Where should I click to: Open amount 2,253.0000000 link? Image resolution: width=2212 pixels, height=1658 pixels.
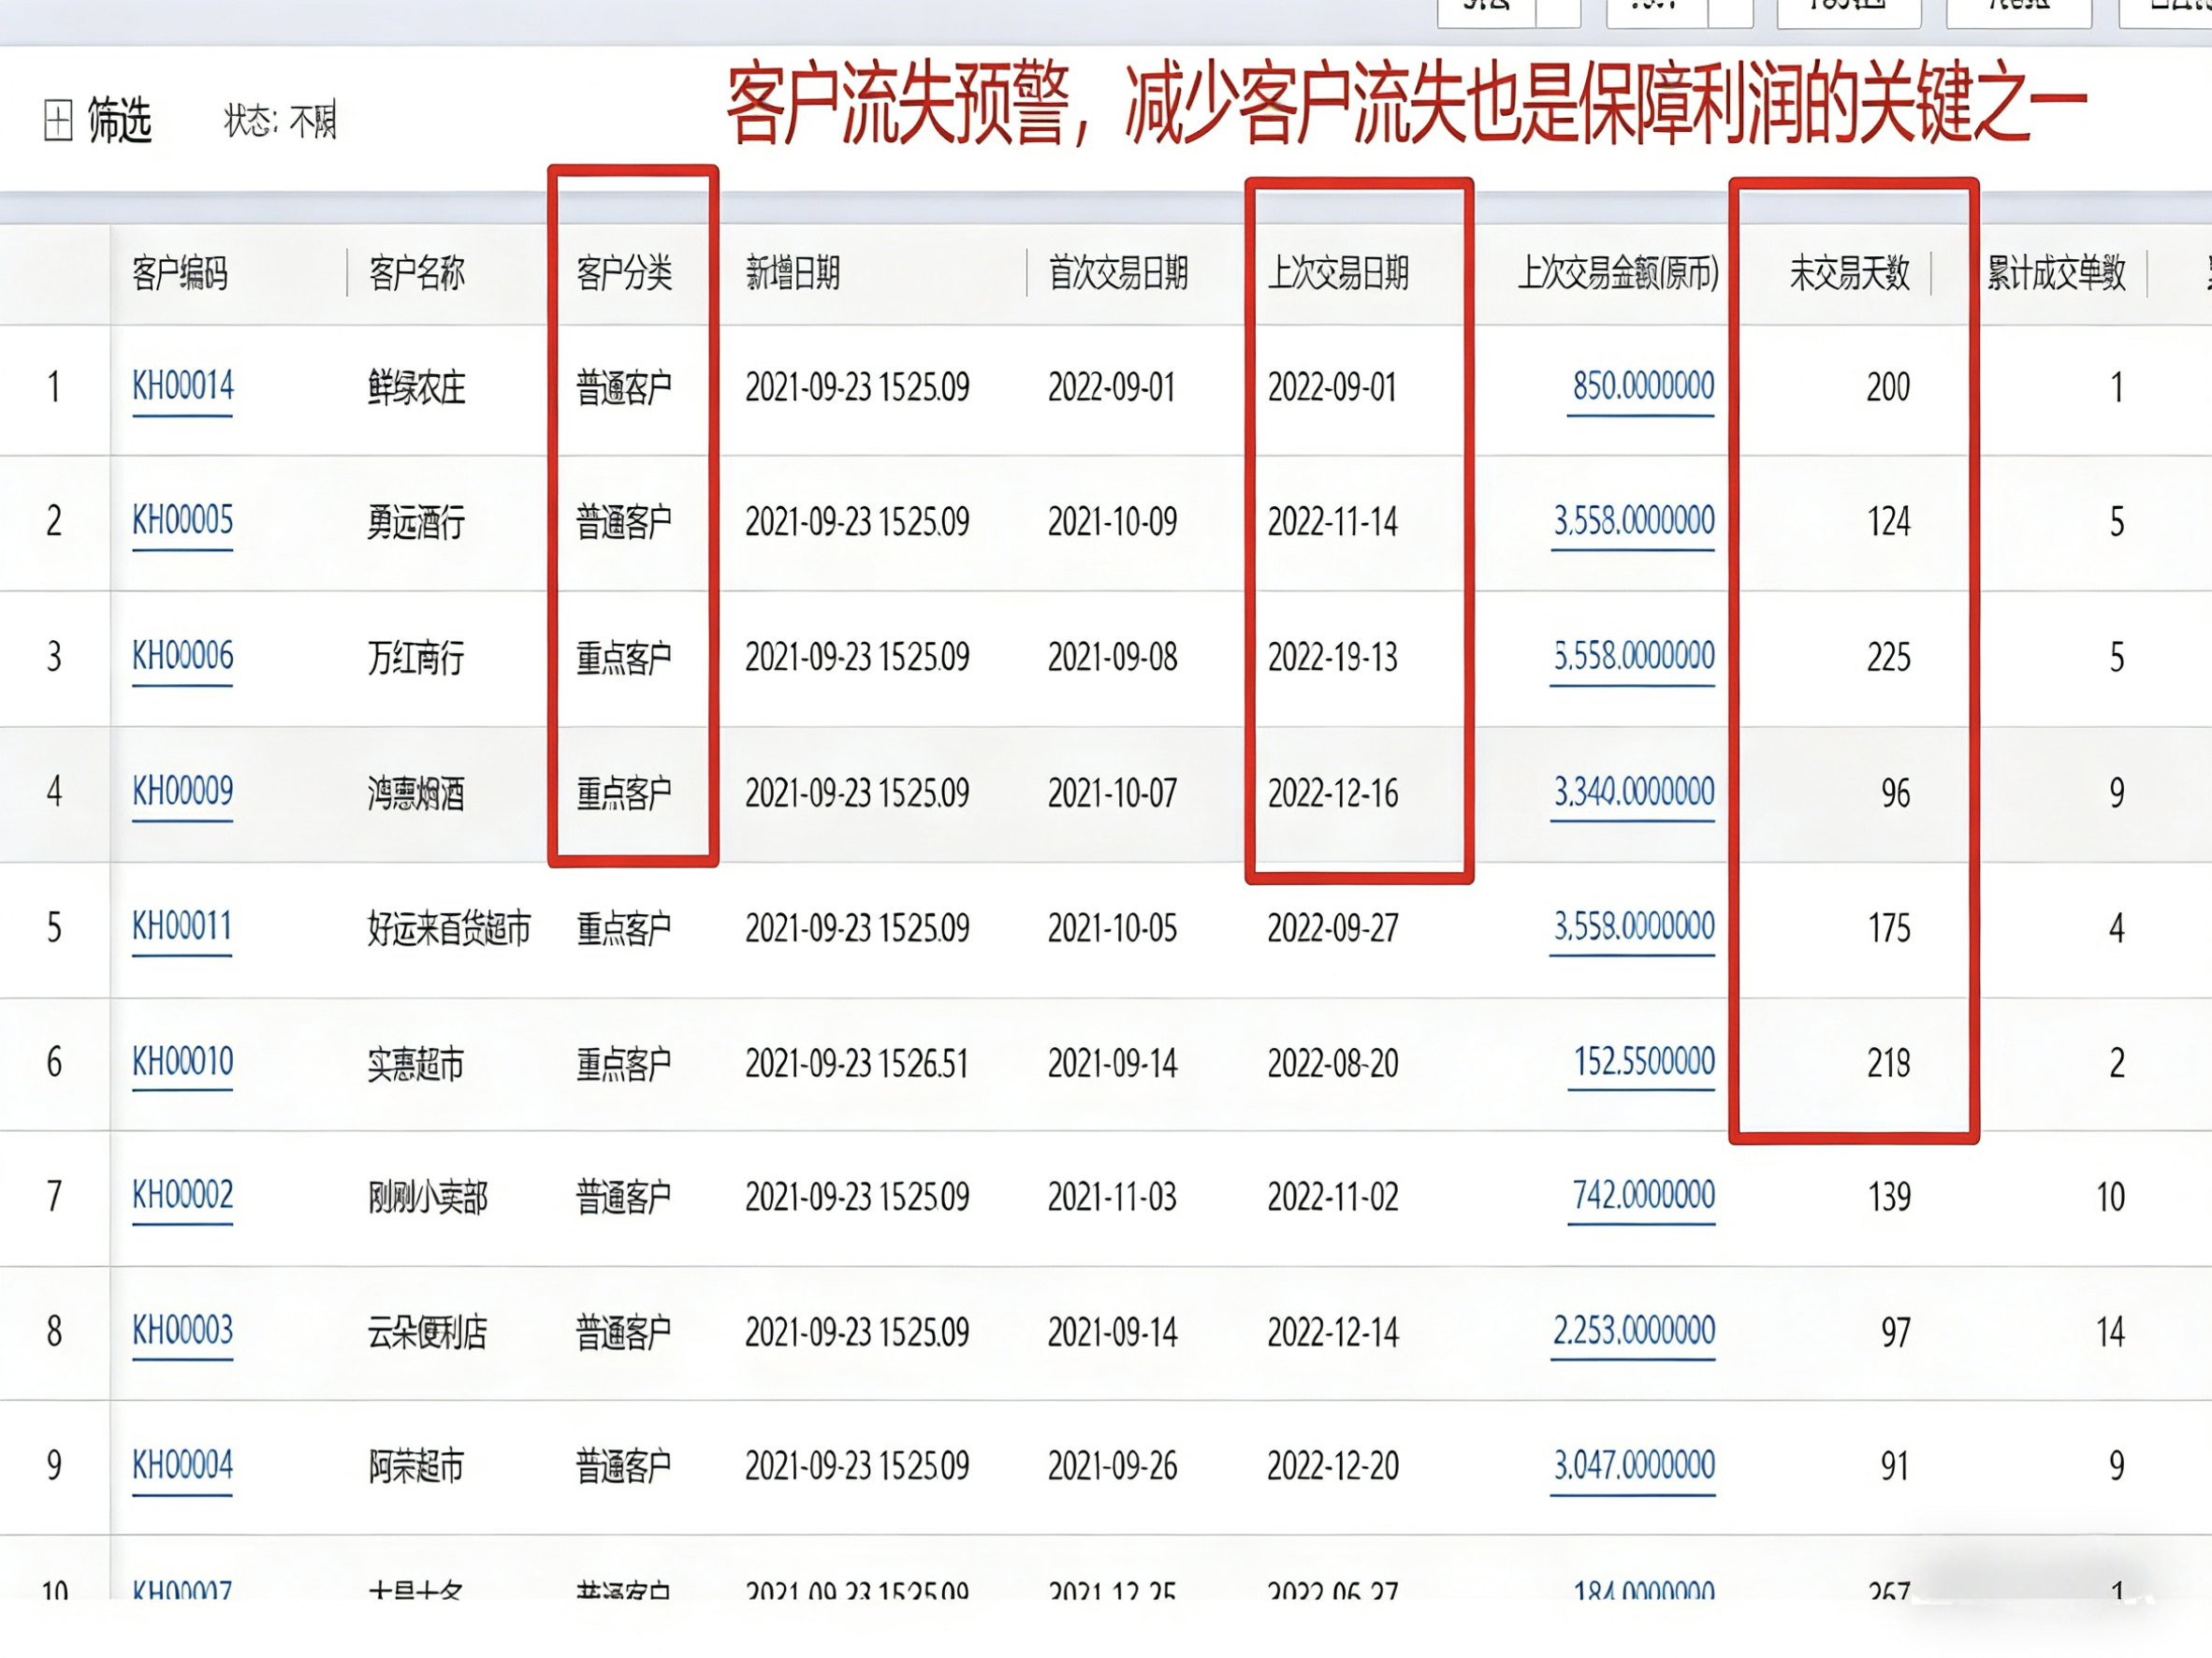tap(1633, 1331)
